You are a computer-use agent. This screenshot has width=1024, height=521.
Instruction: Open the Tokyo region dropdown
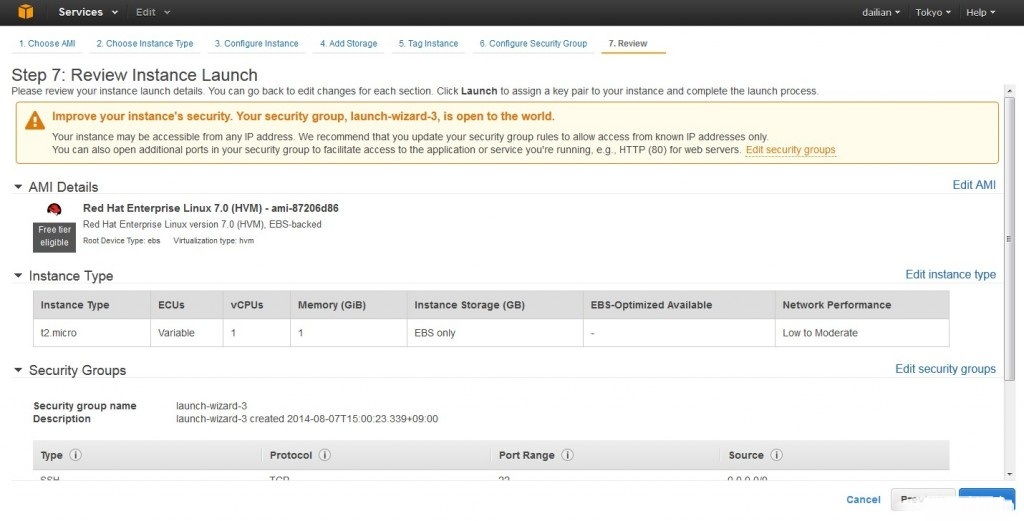point(933,12)
